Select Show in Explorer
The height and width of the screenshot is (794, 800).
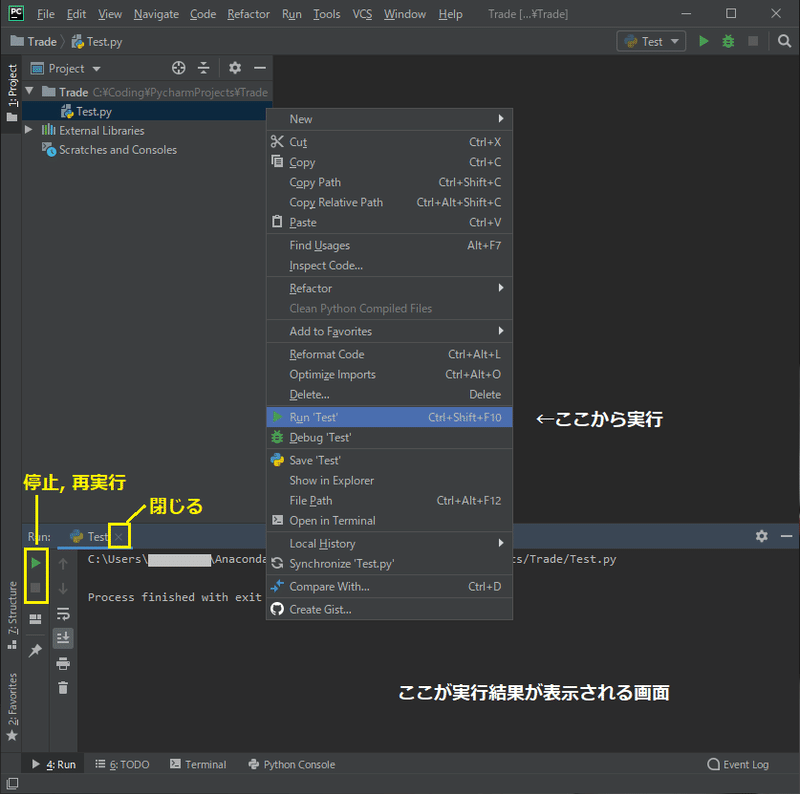[x=389, y=480]
